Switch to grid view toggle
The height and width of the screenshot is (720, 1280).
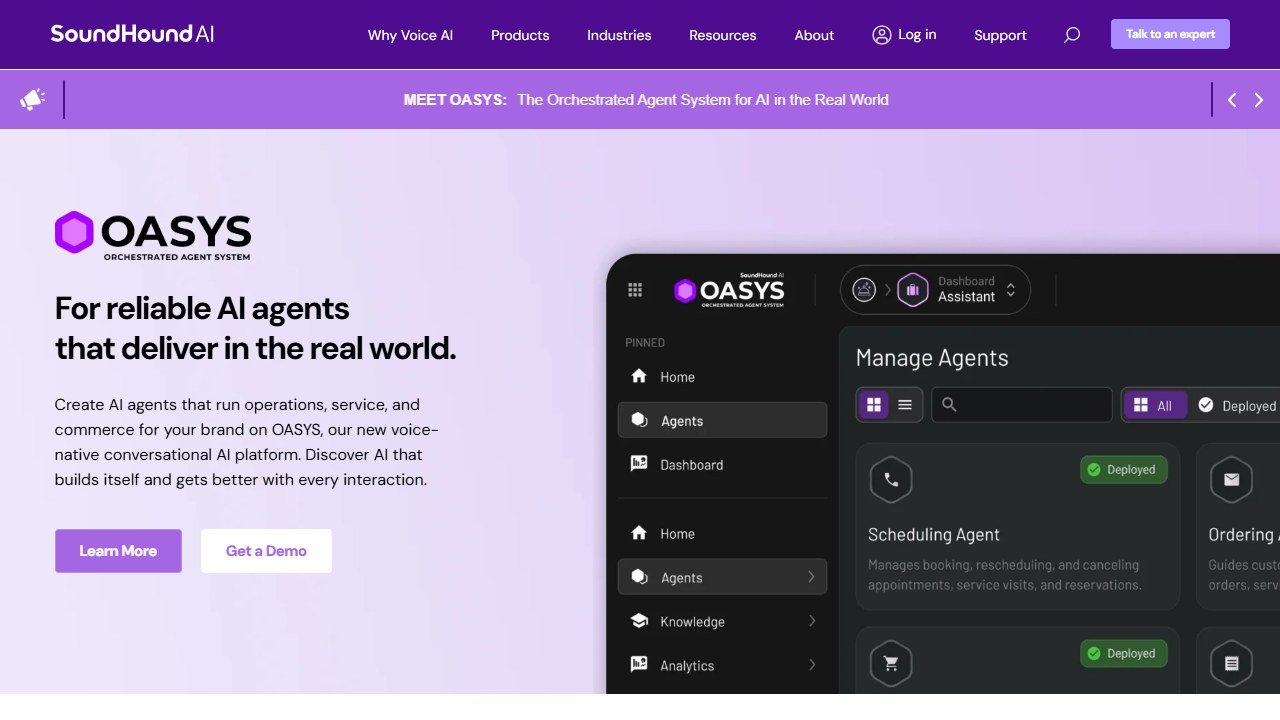pos(874,405)
